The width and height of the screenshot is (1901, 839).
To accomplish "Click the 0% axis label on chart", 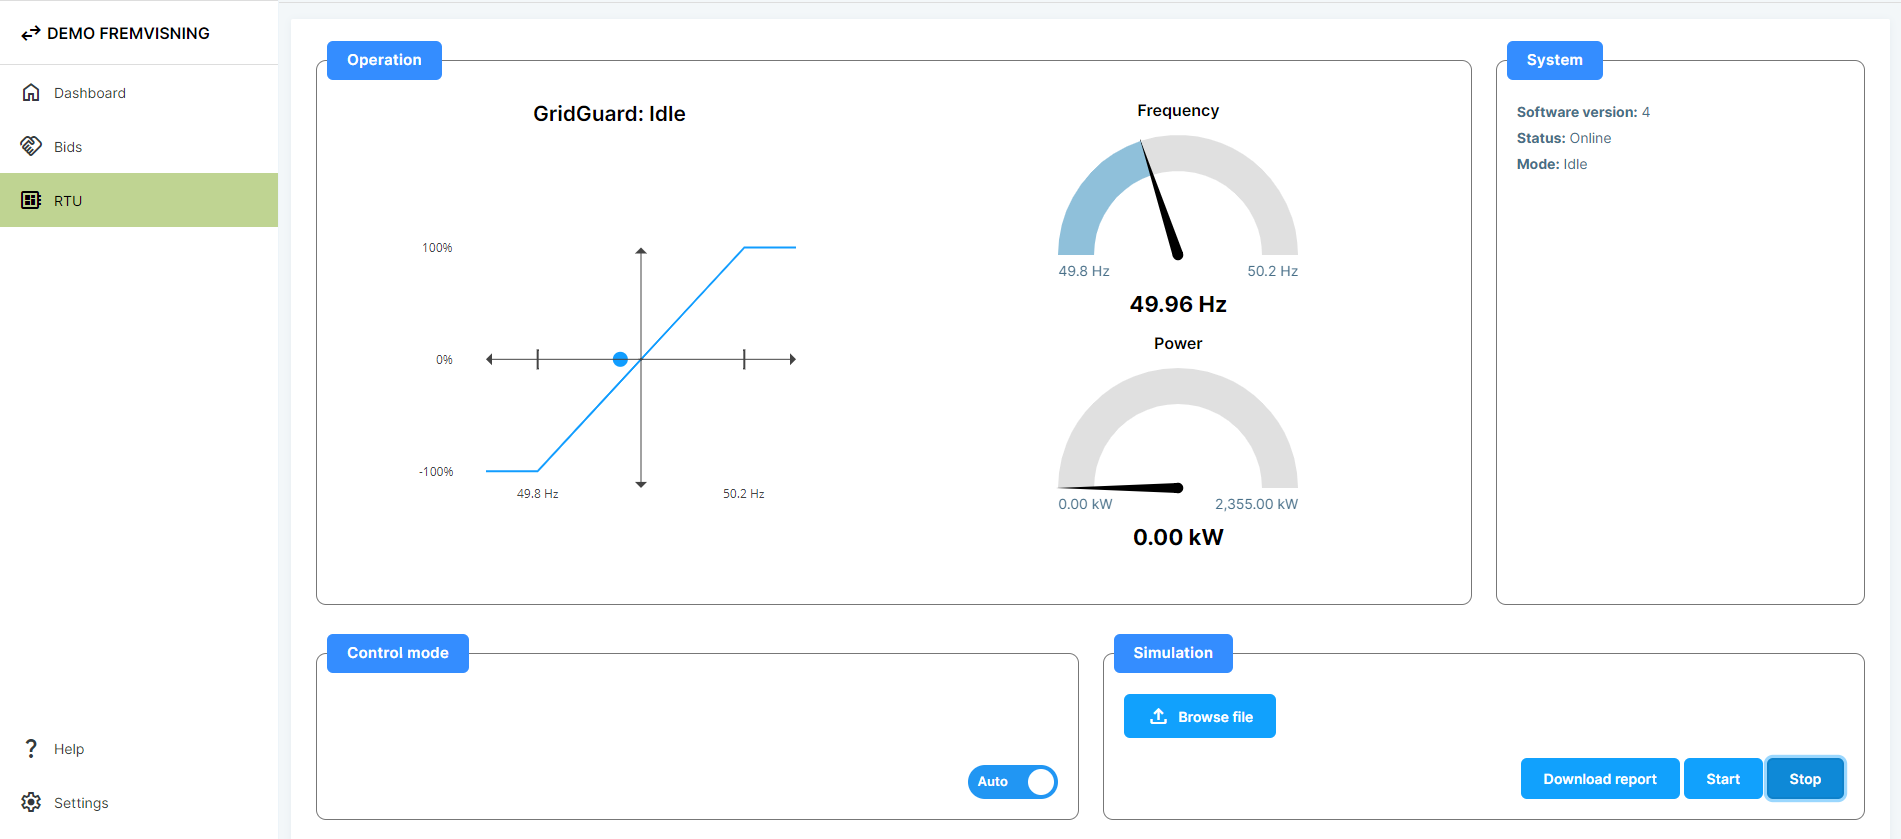I will coord(444,360).
